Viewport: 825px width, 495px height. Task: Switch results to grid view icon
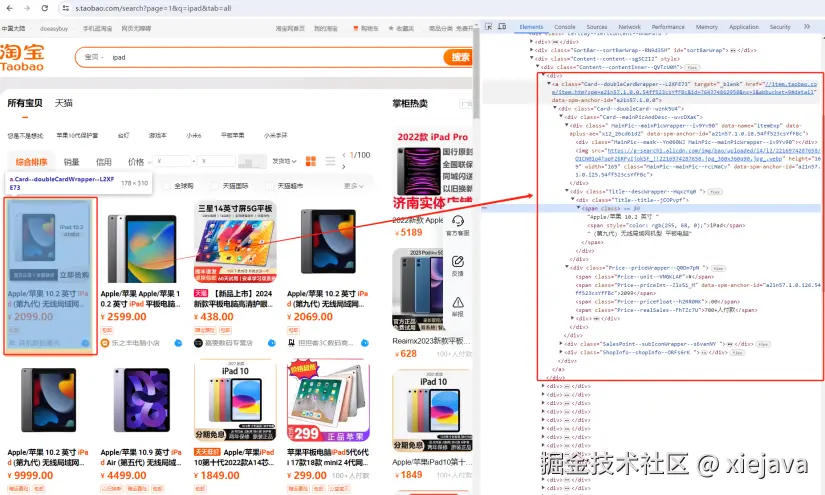311,161
